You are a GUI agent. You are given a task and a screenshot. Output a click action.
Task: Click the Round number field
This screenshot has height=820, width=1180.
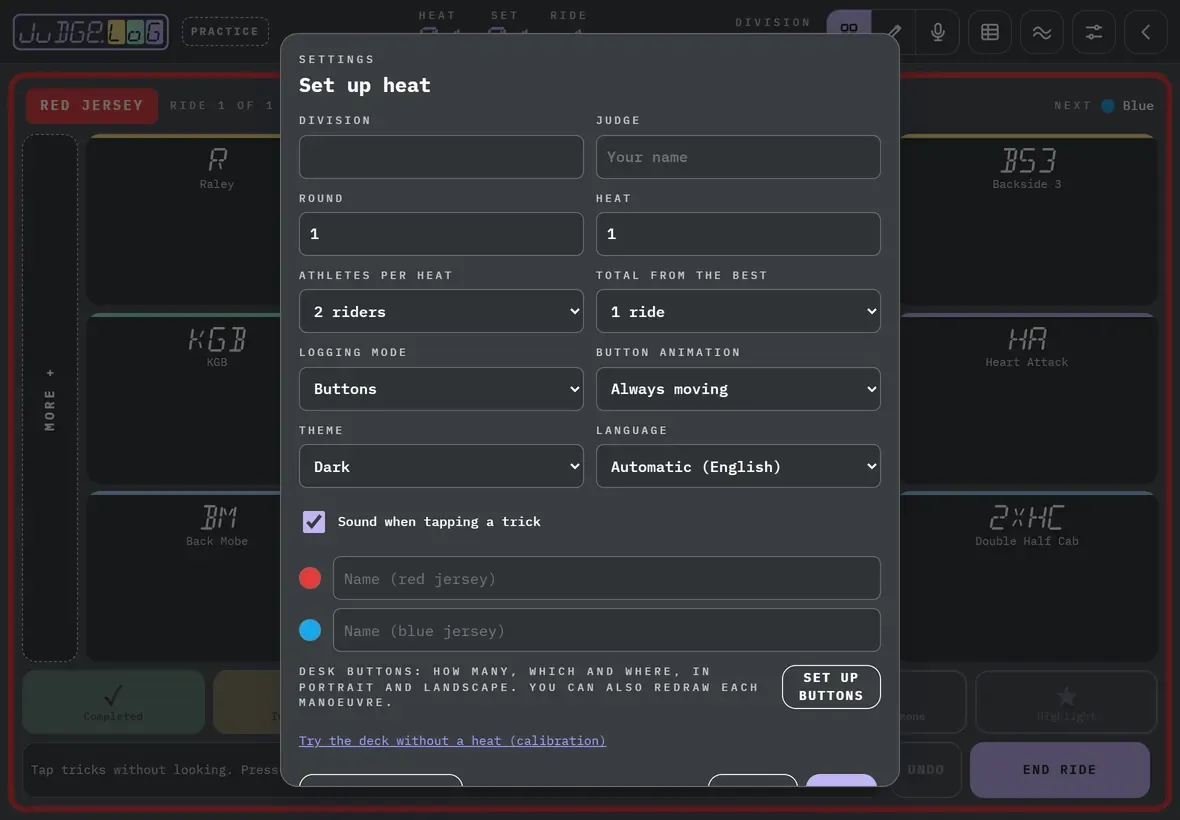click(x=441, y=234)
